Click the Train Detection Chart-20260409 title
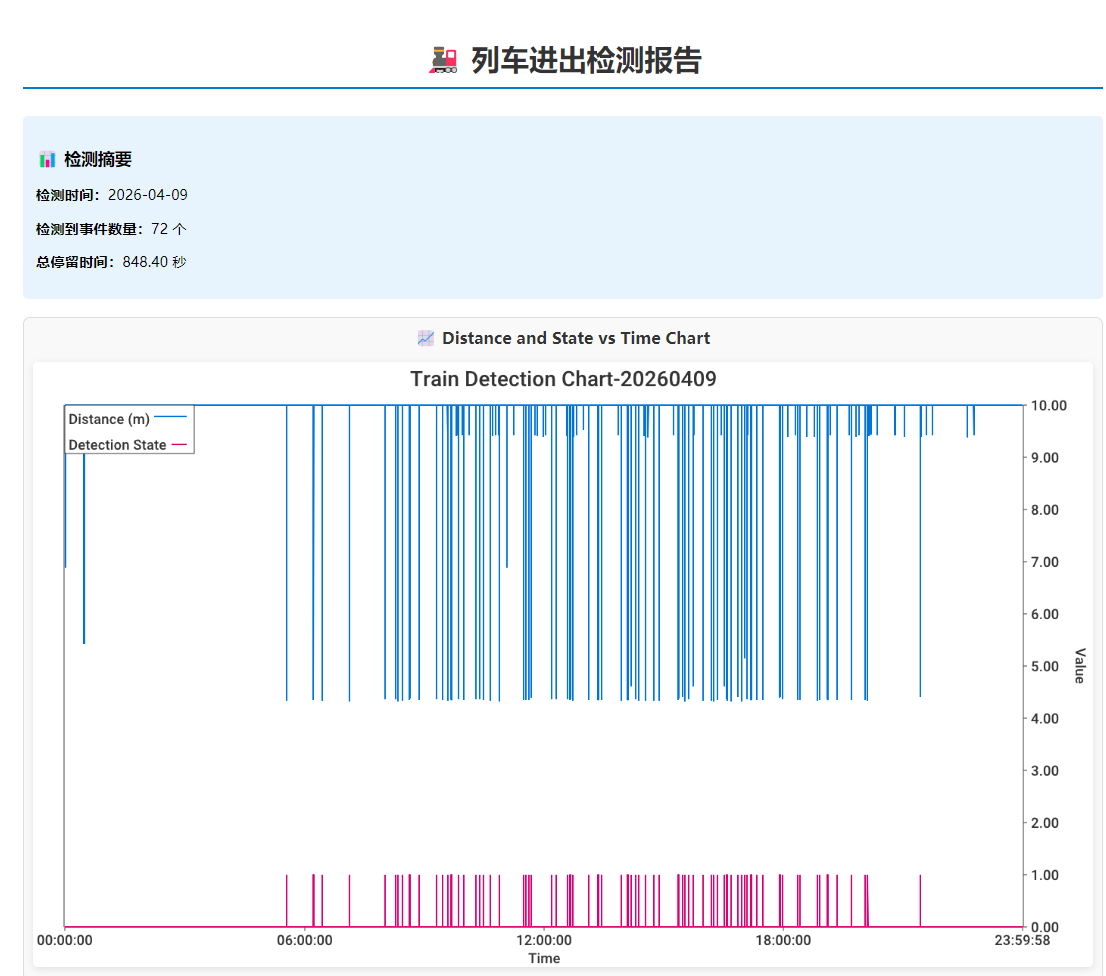The height and width of the screenshot is (976, 1106). point(563,379)
